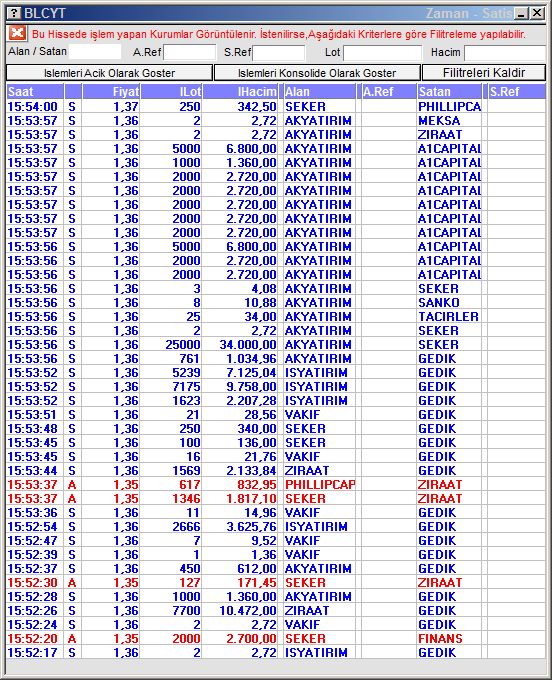Sort by Fiyat column header
This screenshot has height=680, width=552.
(111, 92)
